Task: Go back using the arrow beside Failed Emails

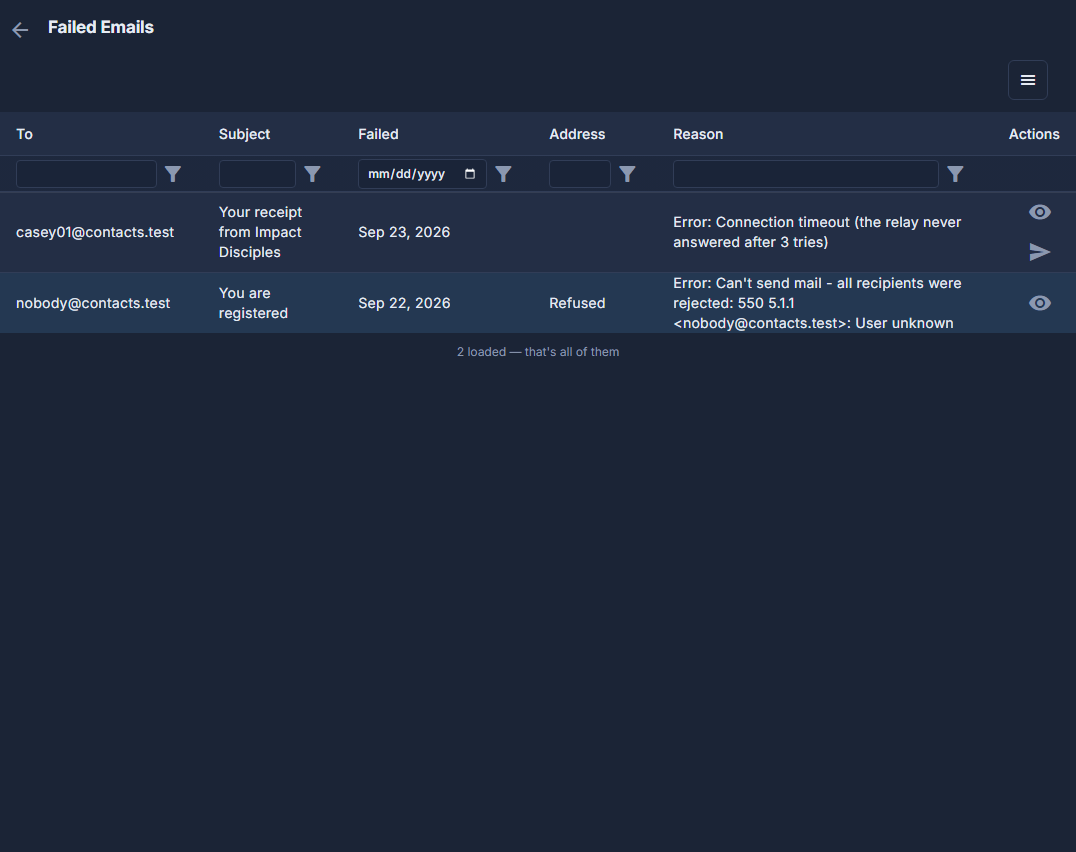Action: point(20,29)
